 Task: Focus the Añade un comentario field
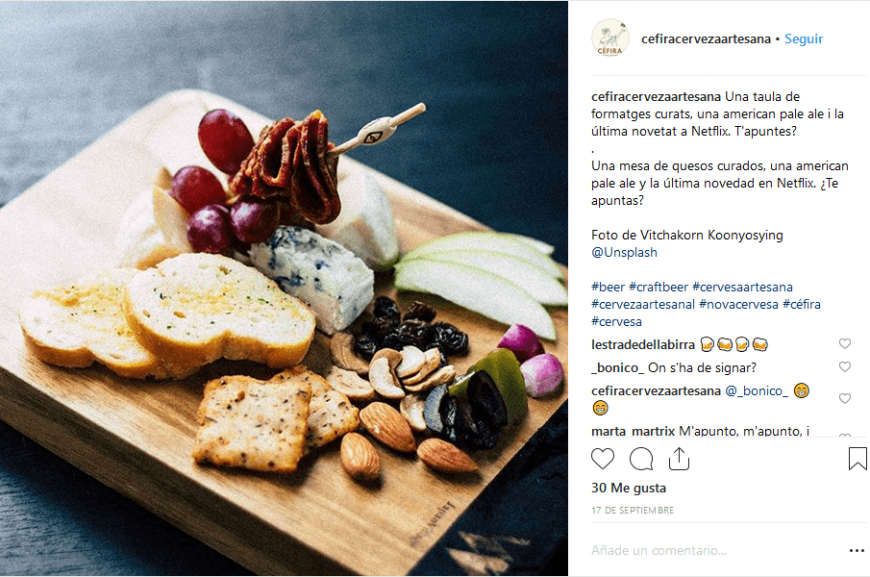[716, 550]
